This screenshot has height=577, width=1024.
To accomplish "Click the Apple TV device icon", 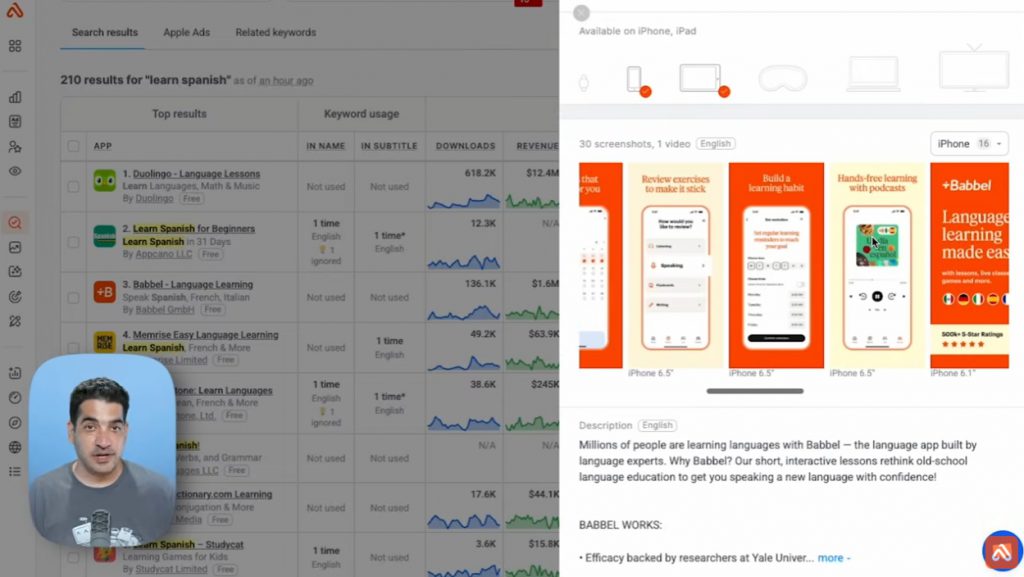I will [973, 72].
